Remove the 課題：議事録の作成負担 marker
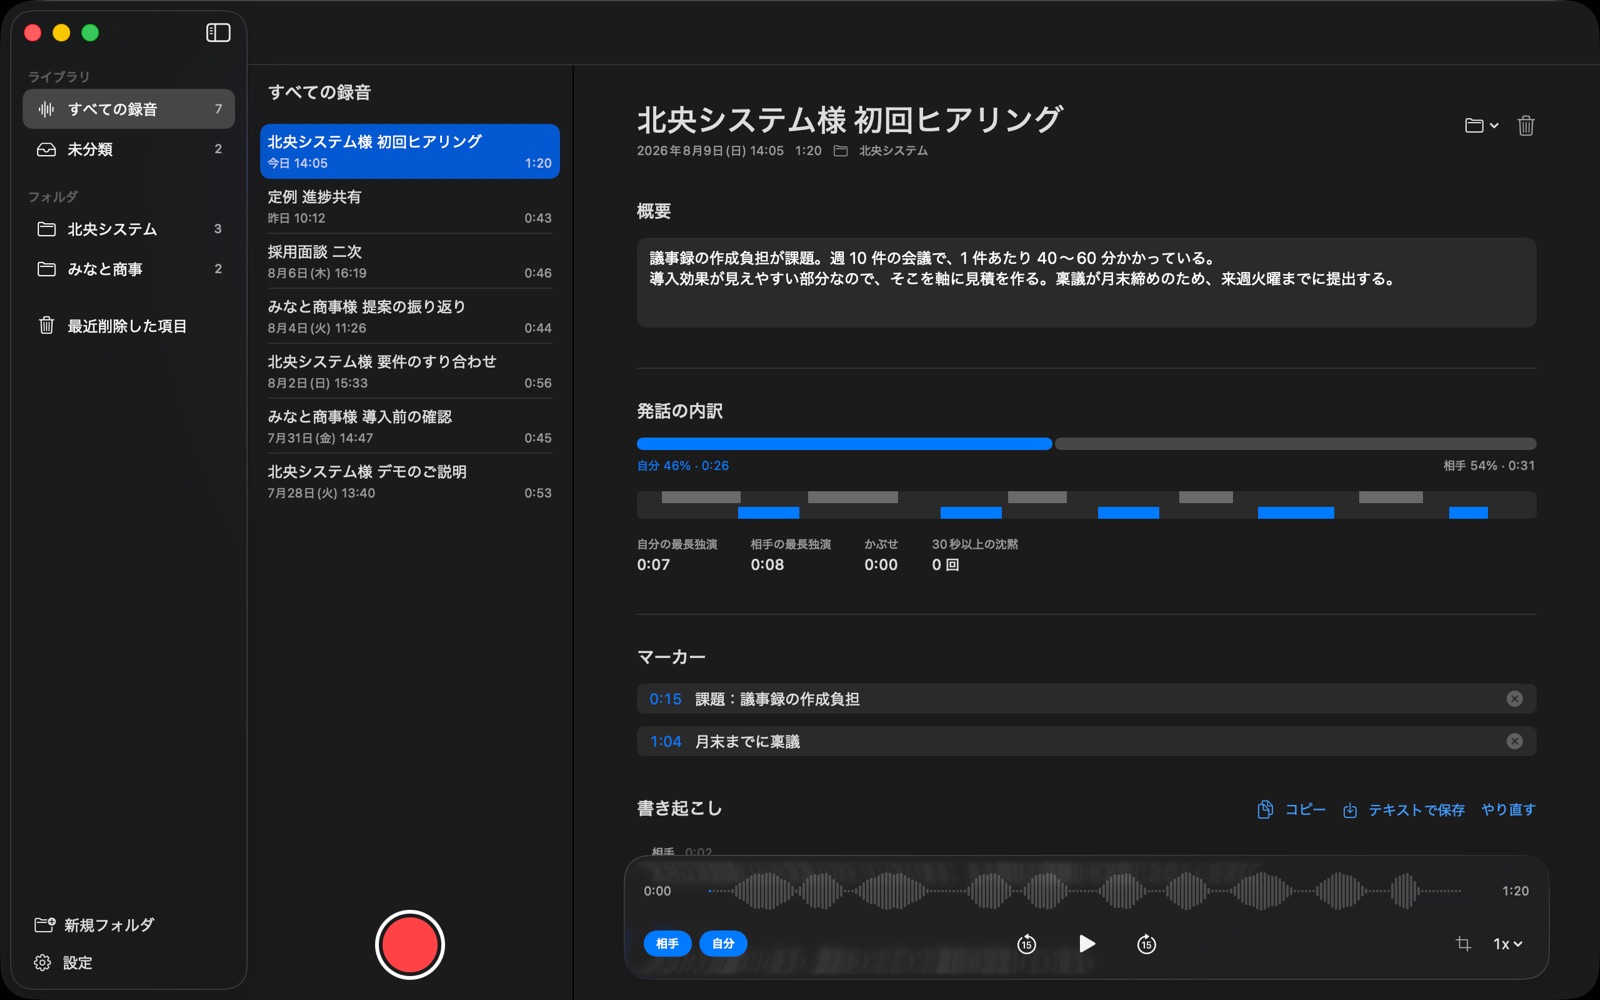Viewport: 1600px width, 1000px height. click(x=1515, y=699)
